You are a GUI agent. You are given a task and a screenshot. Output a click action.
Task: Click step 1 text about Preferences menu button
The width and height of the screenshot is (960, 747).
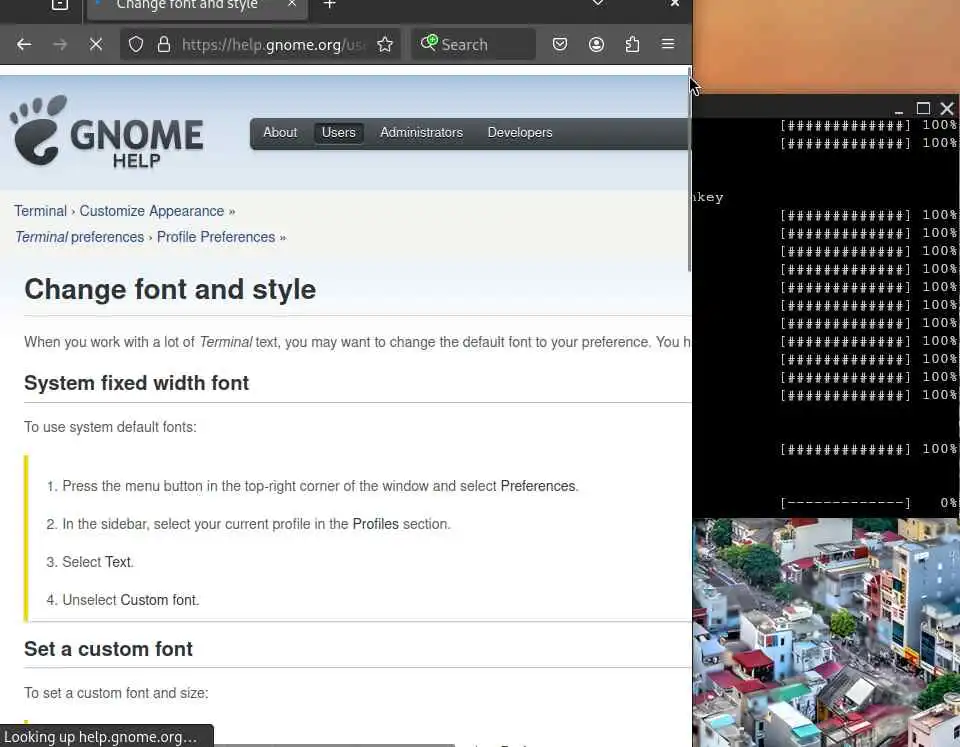[x=320, y=486]
